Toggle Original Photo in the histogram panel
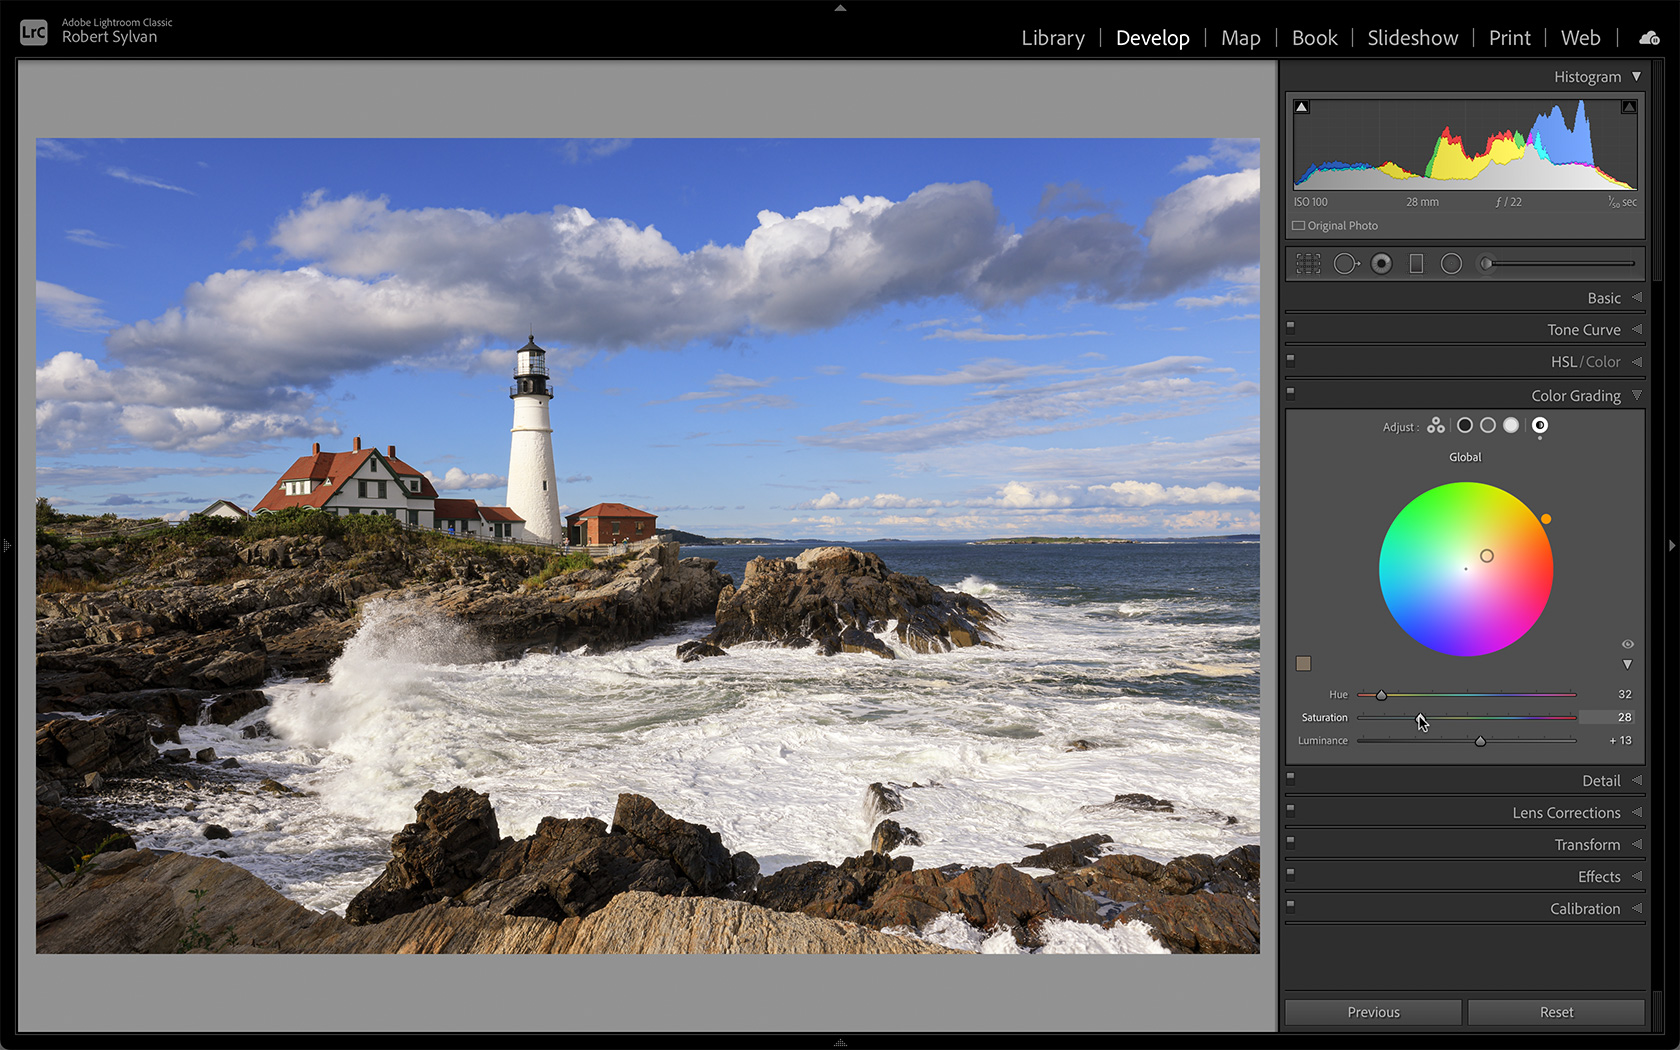The width and height of the screenshot is (1680, 1050). click(x=1298, y=225)
